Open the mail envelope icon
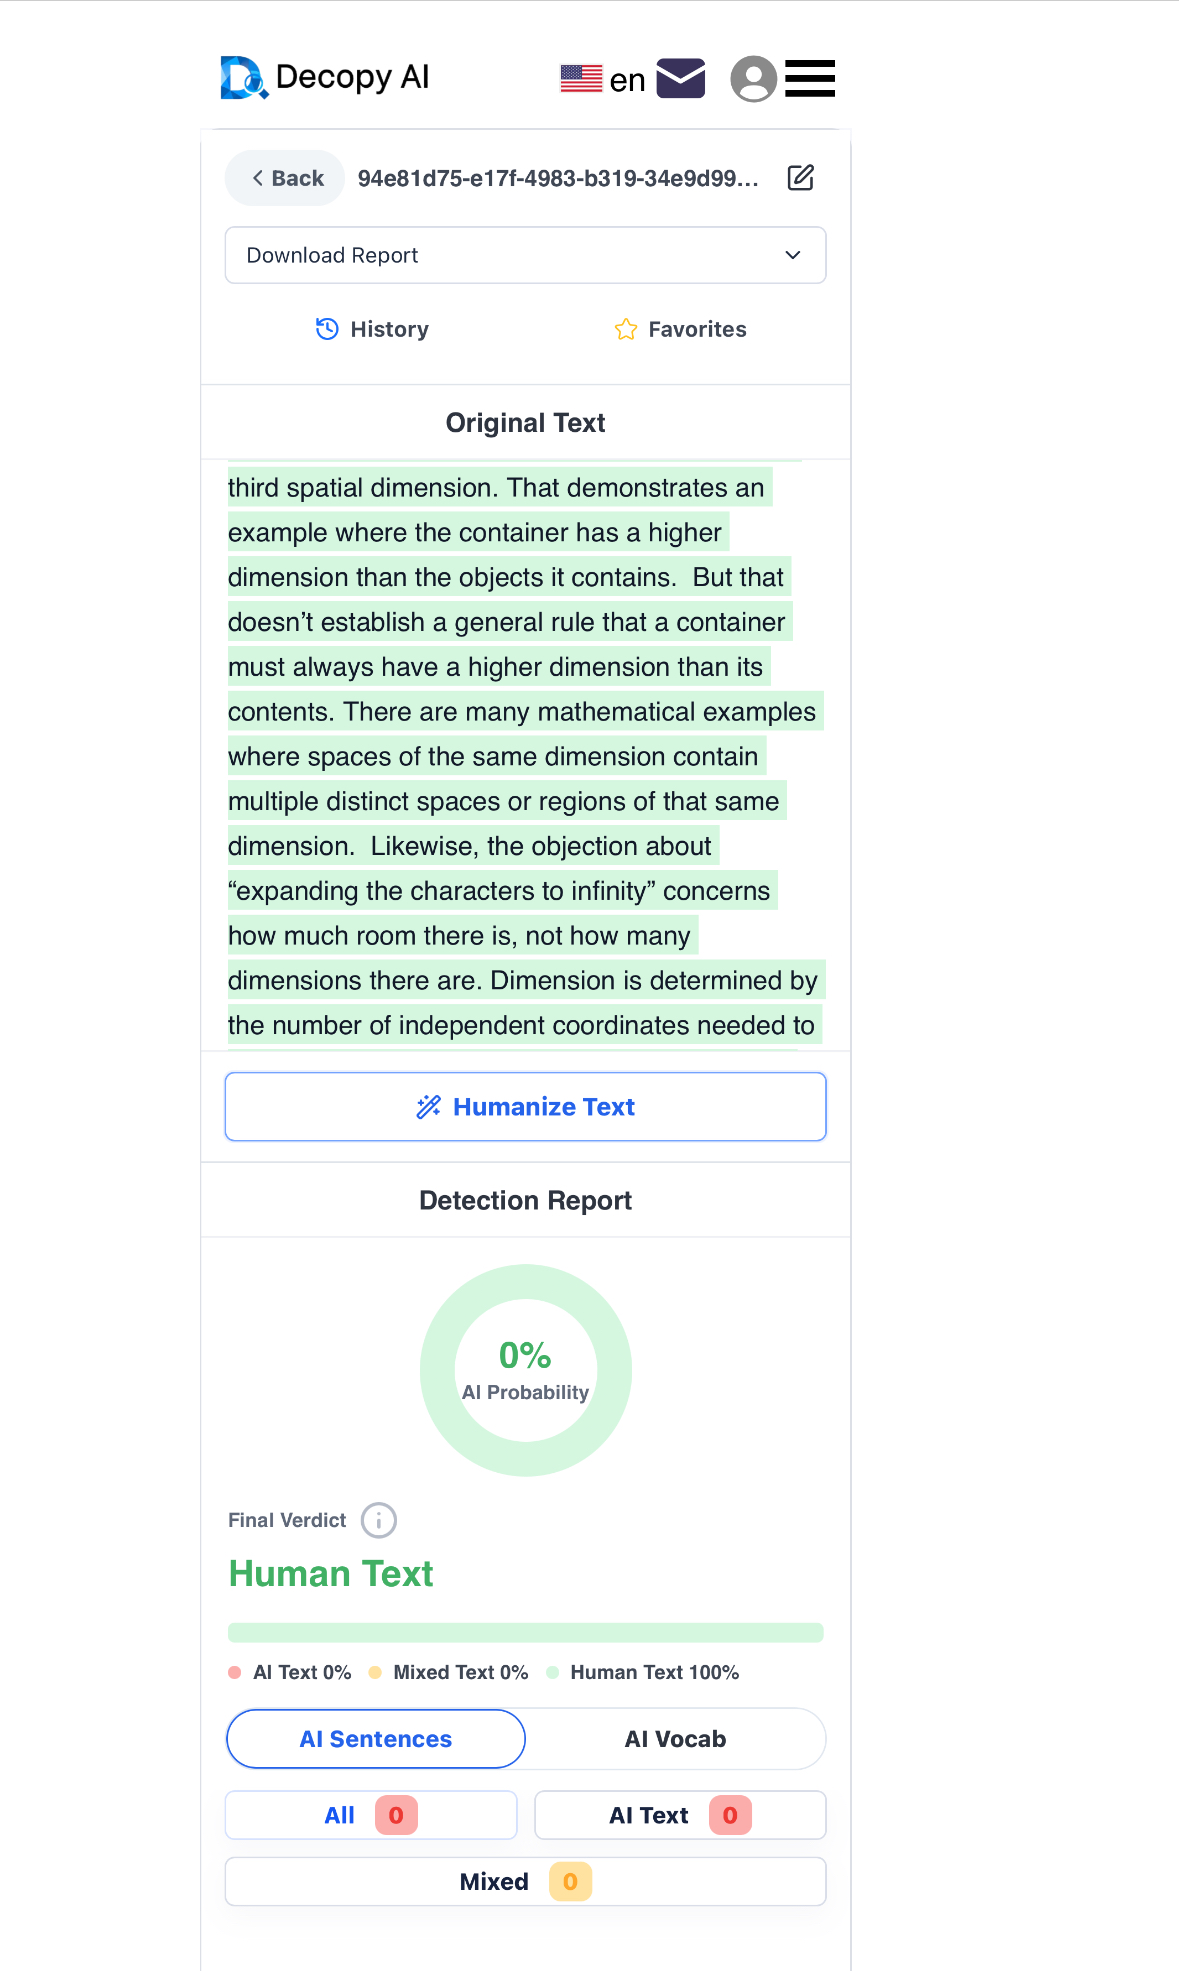Screen dimensions: 1179x1971 coord(681,78)
